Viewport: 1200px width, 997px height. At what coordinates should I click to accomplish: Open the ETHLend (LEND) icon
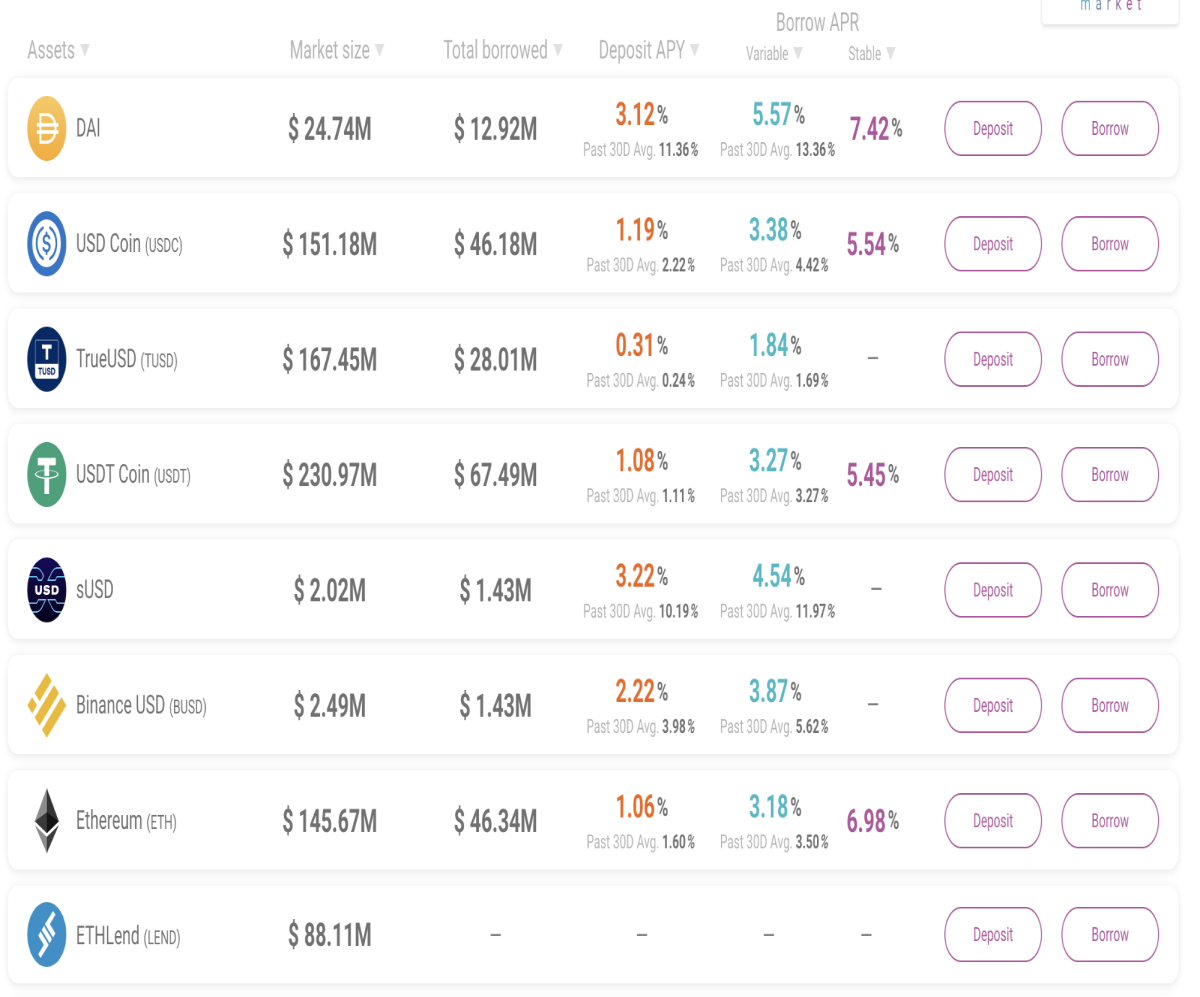pyautogui.click(x=47, y=935)
